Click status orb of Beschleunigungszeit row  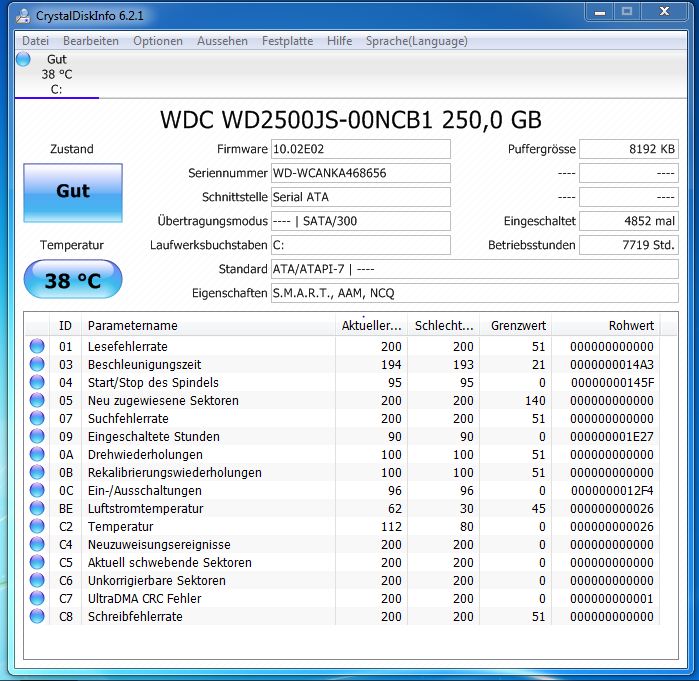[x=37, y=364]
